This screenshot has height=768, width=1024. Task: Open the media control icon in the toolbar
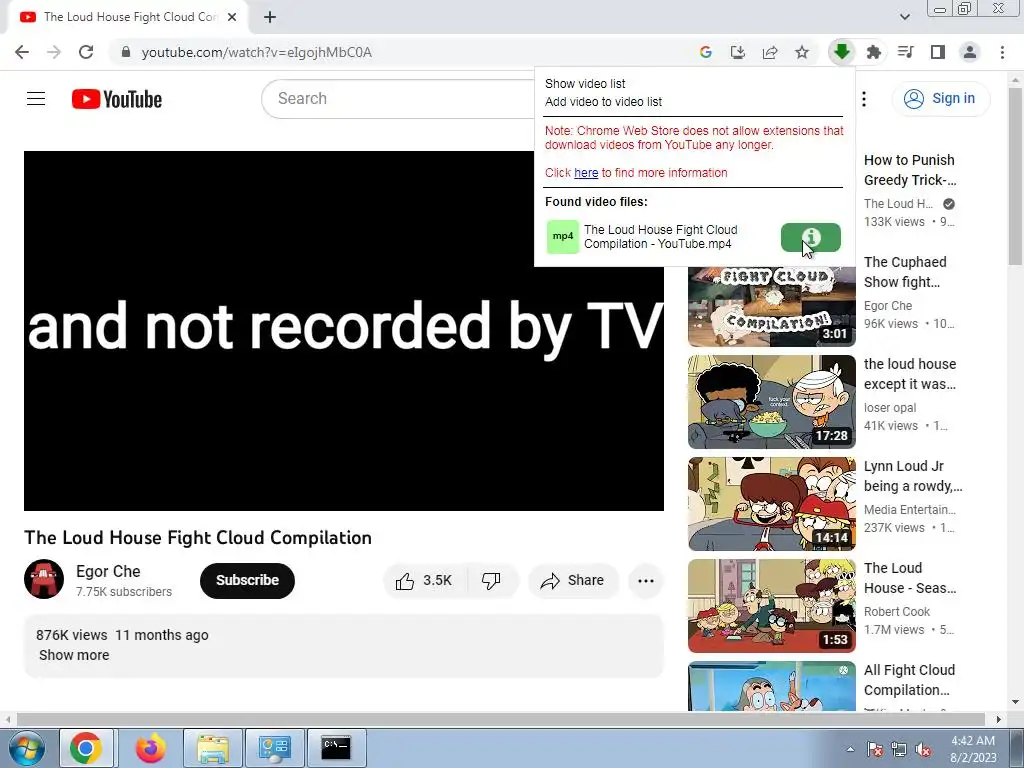(906, 52)
